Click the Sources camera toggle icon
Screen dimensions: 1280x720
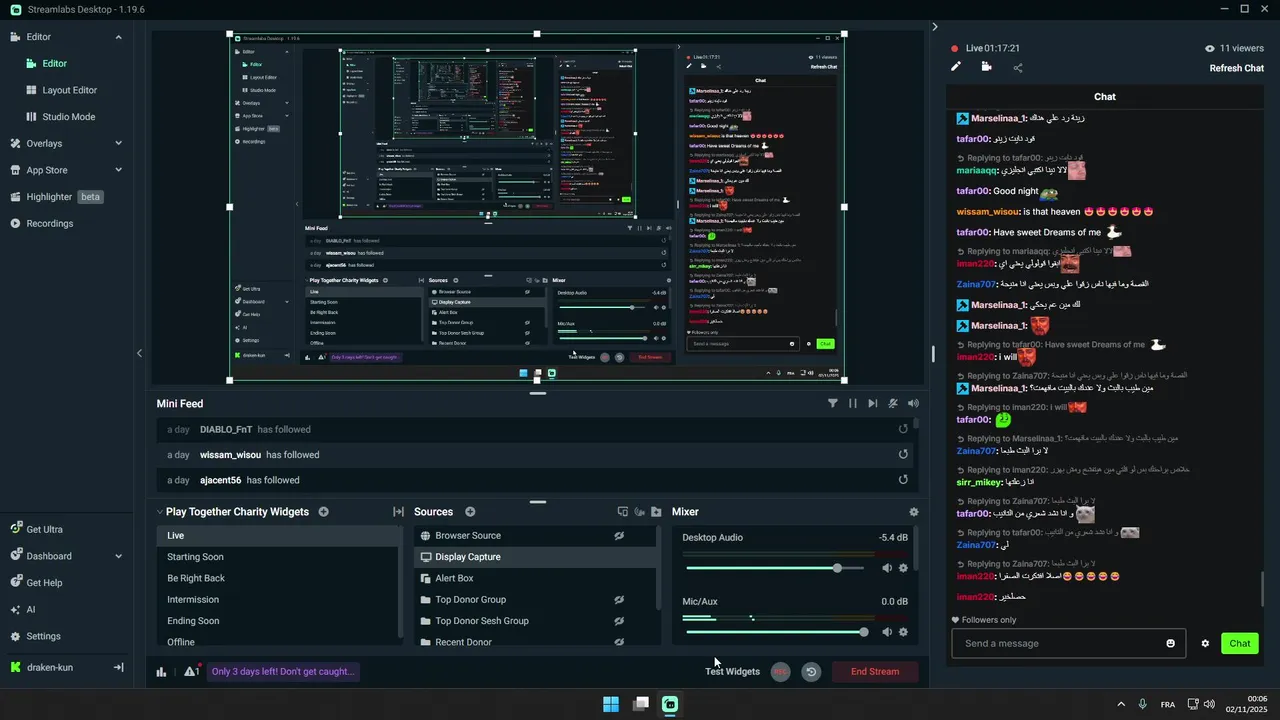639,512
